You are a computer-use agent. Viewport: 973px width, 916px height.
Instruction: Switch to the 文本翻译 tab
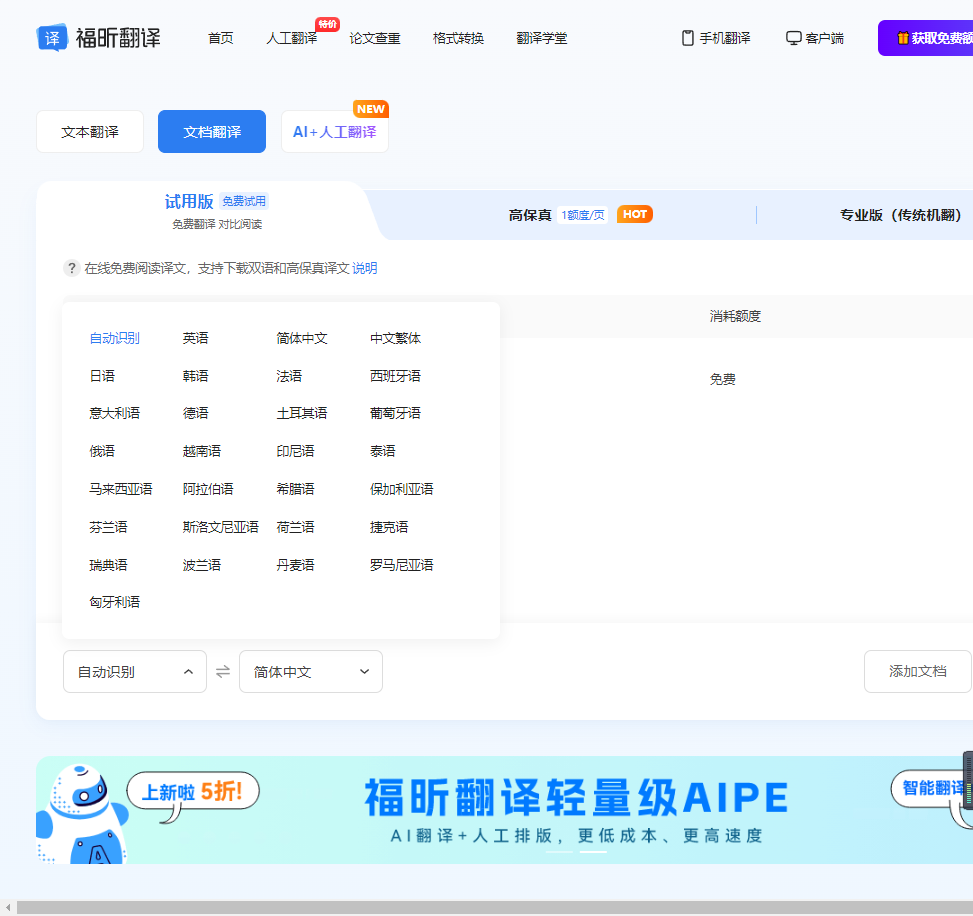click(x=90, y=132)
